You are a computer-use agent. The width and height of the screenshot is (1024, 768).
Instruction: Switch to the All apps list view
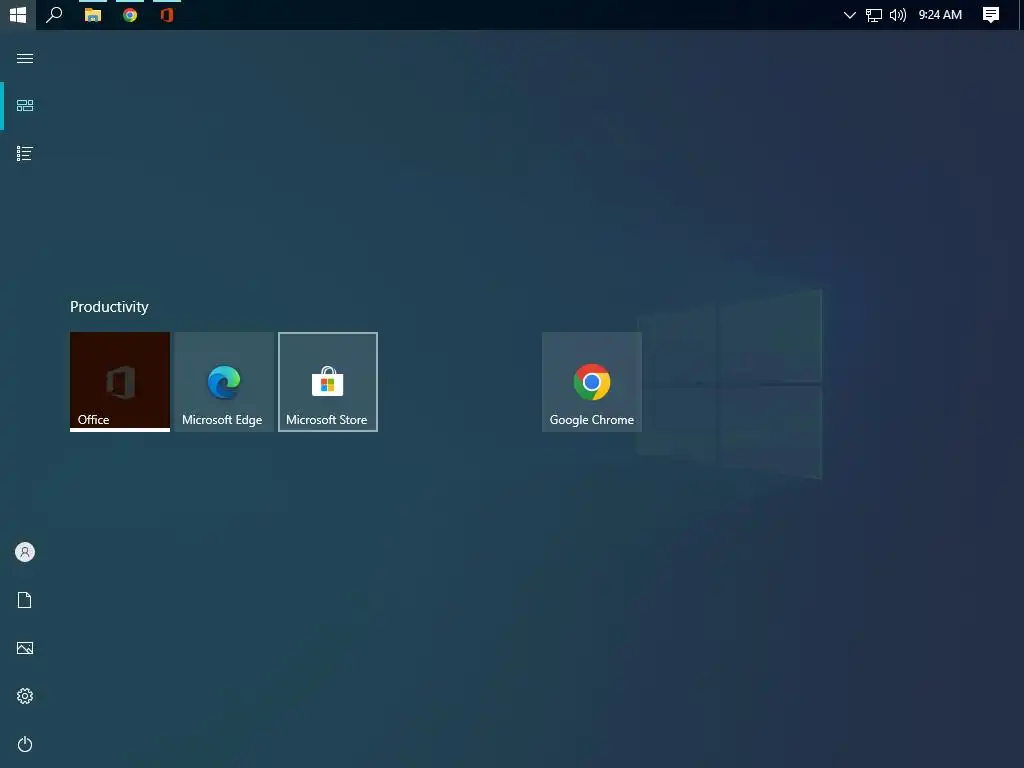click(25, 153)
